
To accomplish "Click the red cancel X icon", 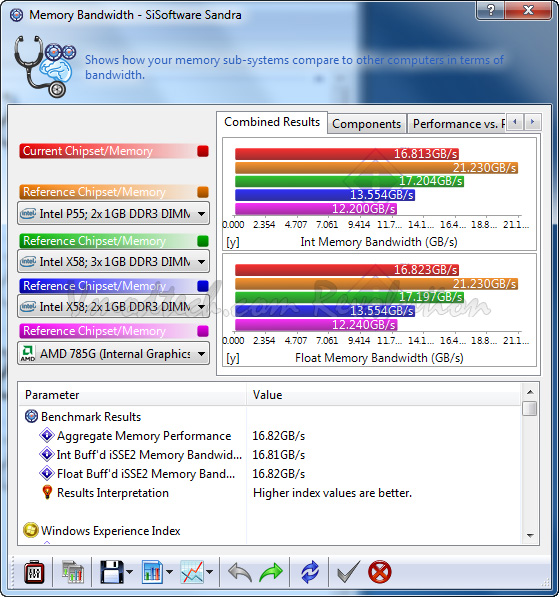I will click(380, 571).
